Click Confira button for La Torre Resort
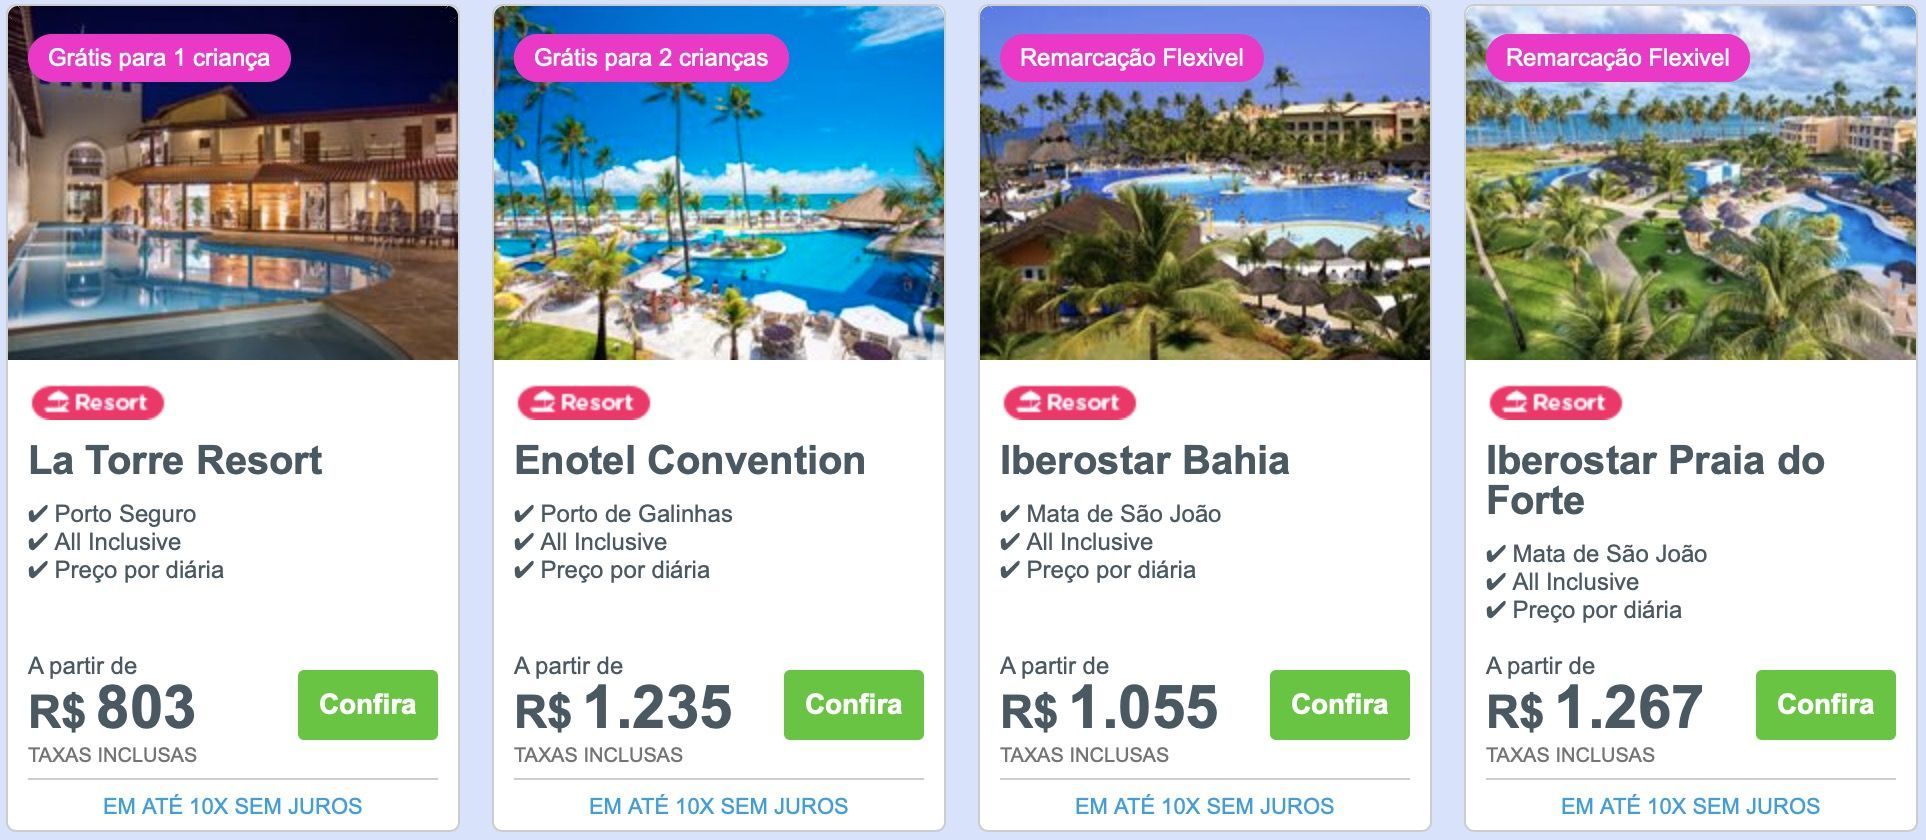 [x=368, y=705]
